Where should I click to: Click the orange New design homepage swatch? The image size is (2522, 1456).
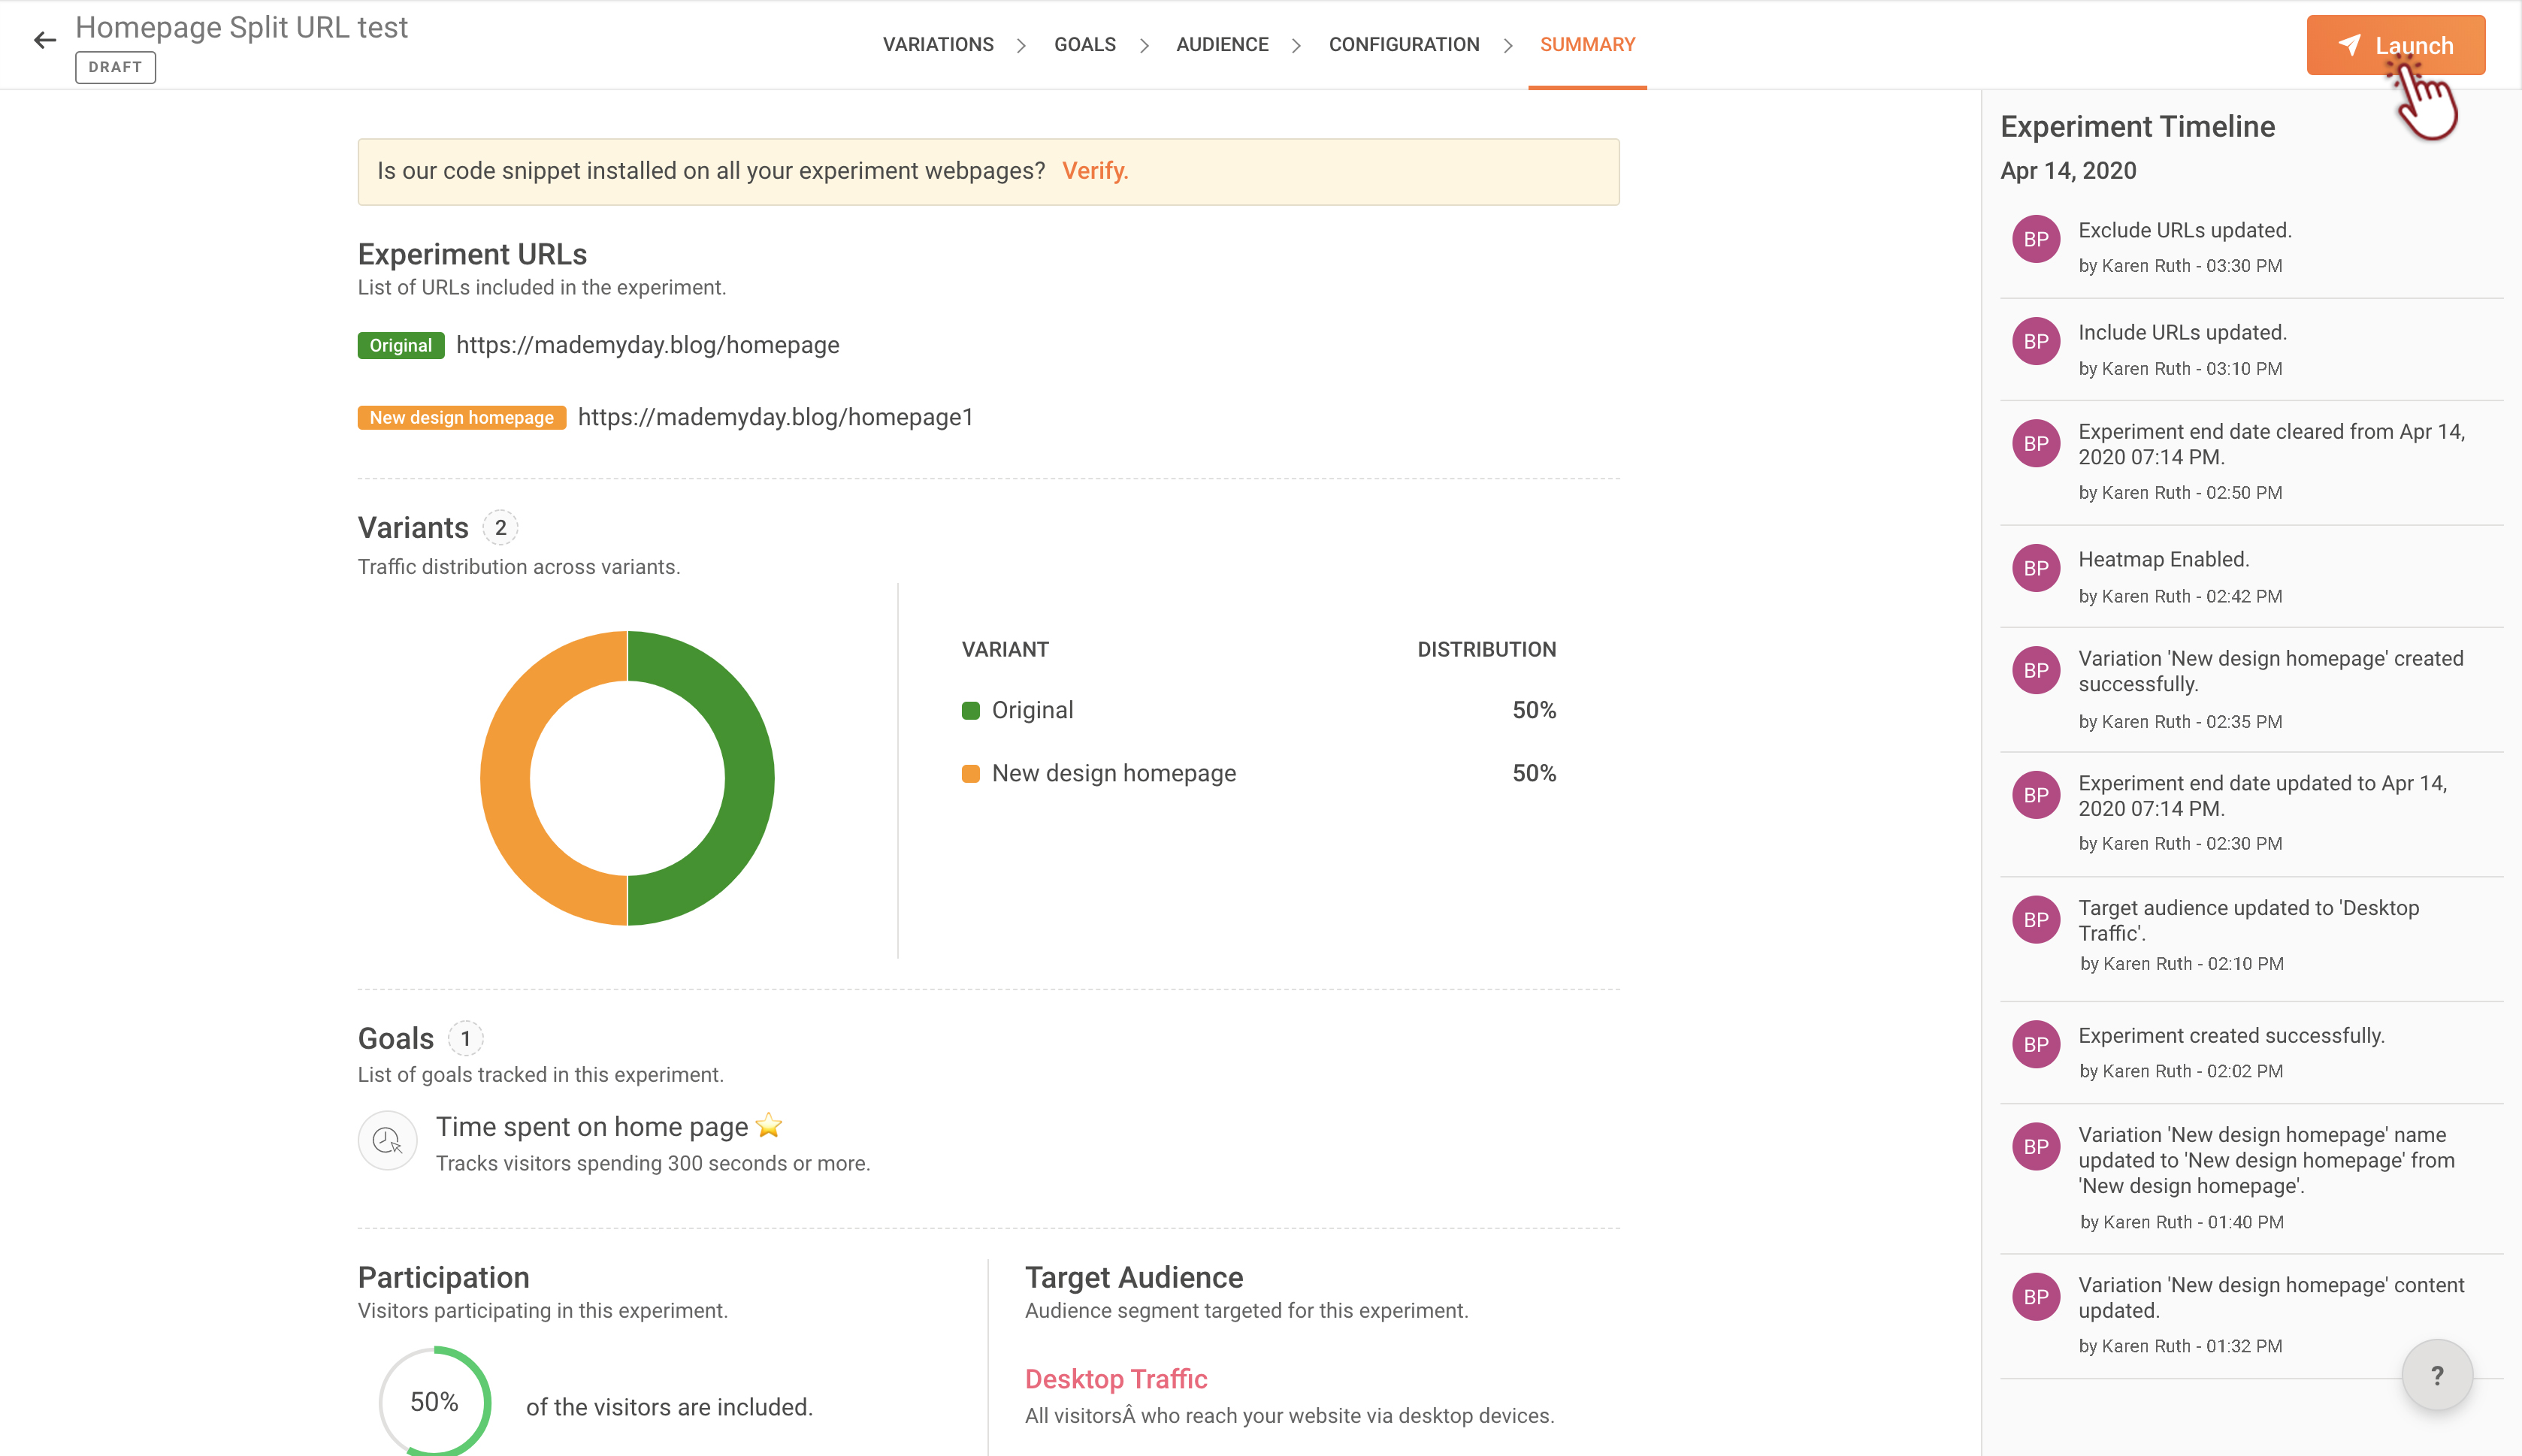970,774
